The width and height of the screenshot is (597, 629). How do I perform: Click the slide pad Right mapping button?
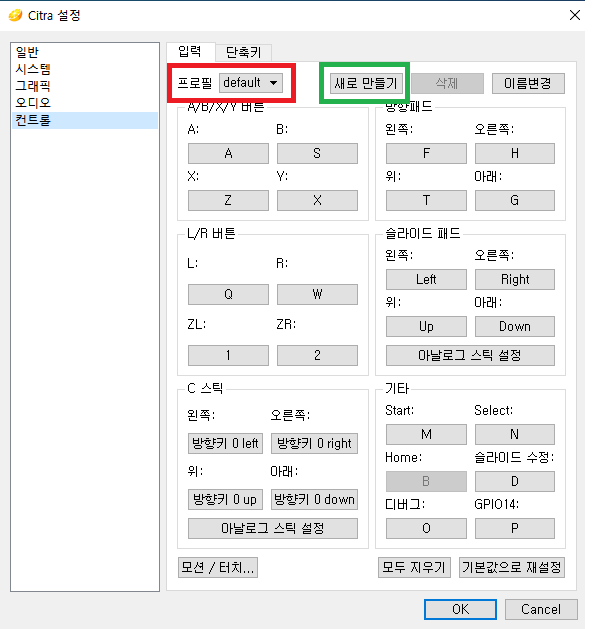click(515, 279)
